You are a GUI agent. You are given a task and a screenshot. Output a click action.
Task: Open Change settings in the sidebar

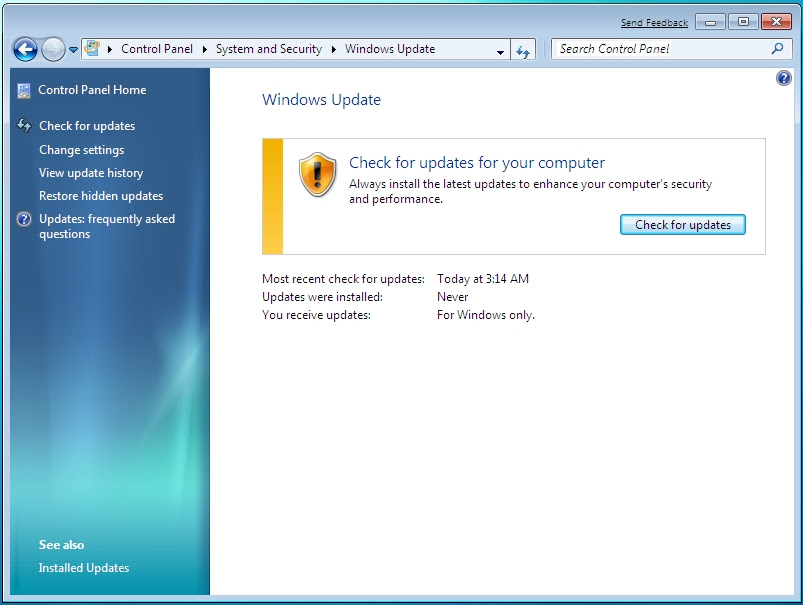click(81, 150)
